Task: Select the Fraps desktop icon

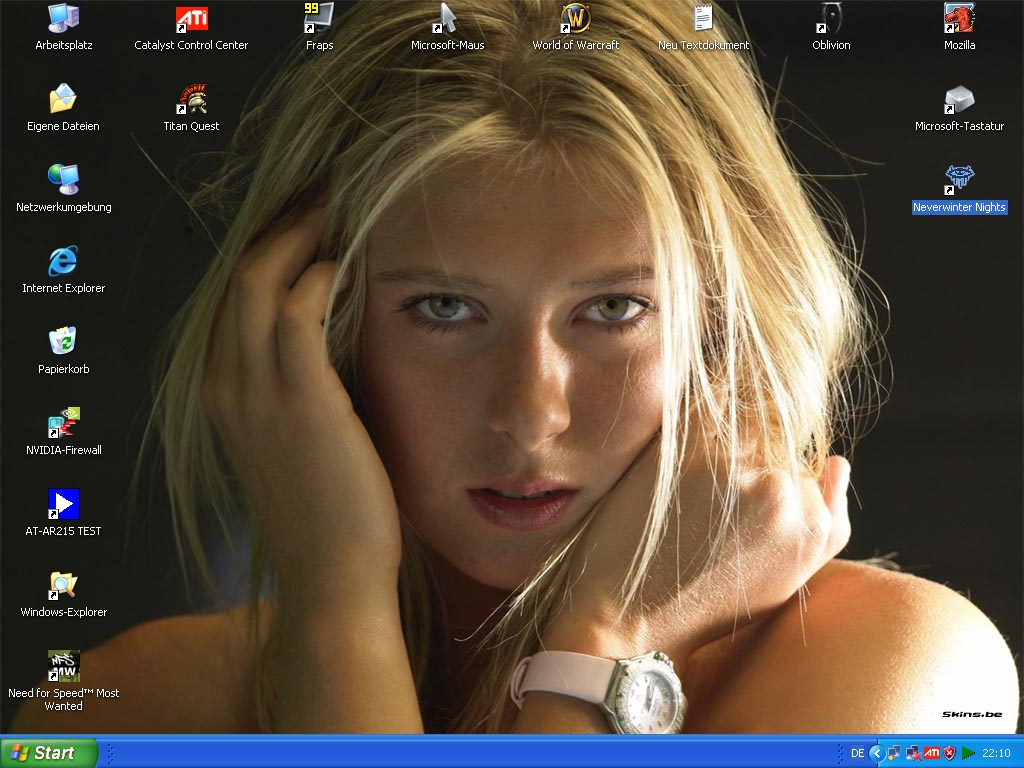Action: 319,19
